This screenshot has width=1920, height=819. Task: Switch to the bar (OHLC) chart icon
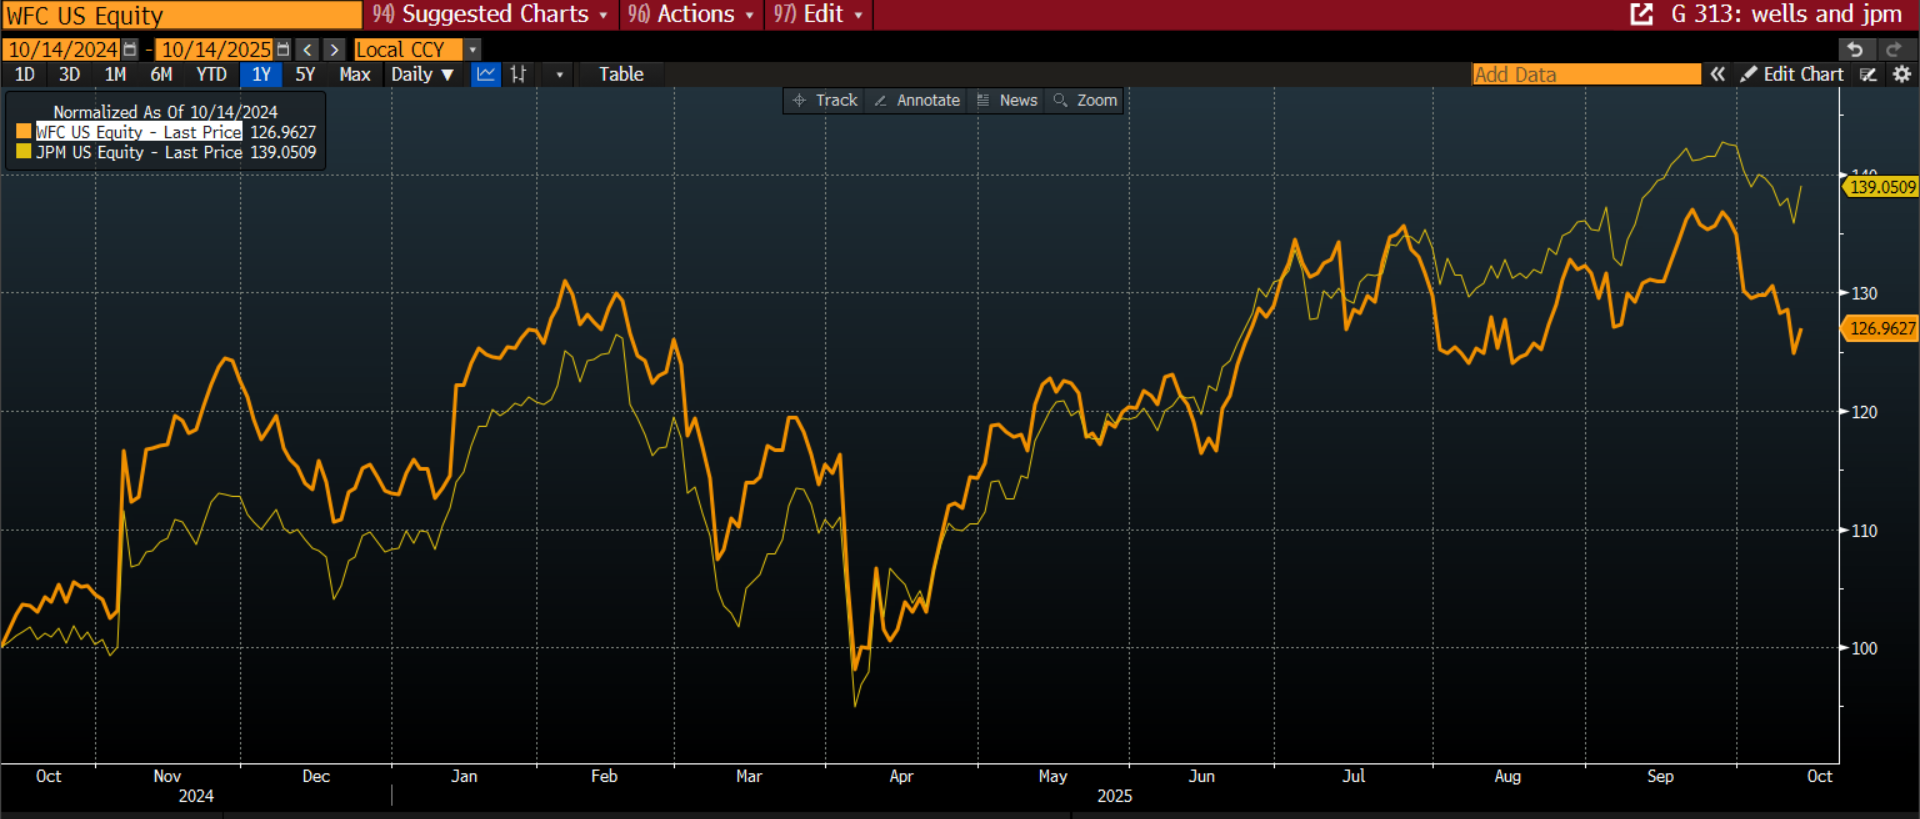click(518, 74)
